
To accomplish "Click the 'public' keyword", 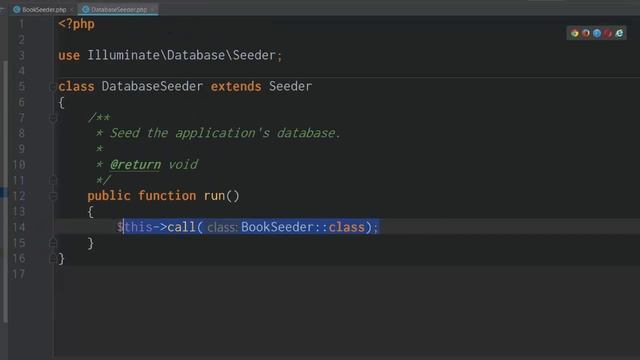I will (x=109, y=196).
